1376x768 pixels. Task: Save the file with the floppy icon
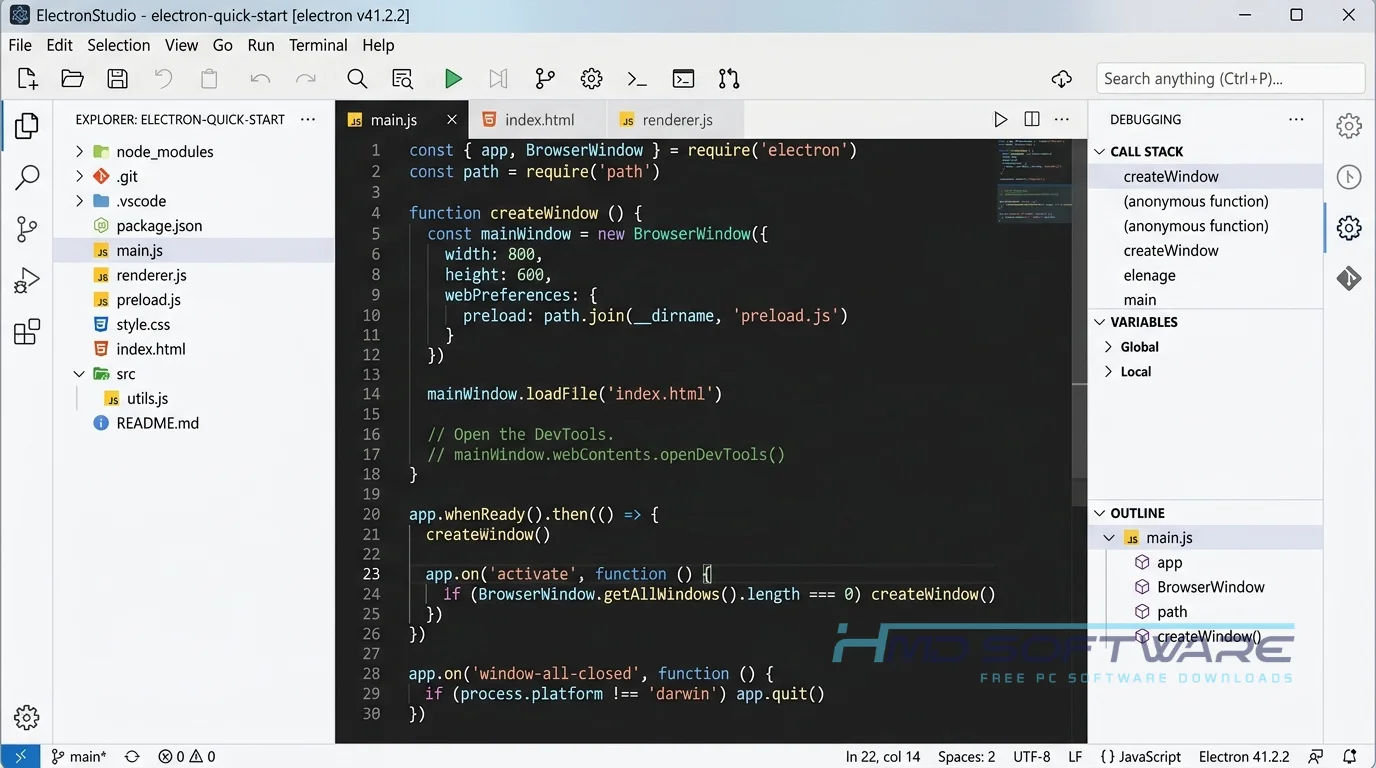pos(118,79)
